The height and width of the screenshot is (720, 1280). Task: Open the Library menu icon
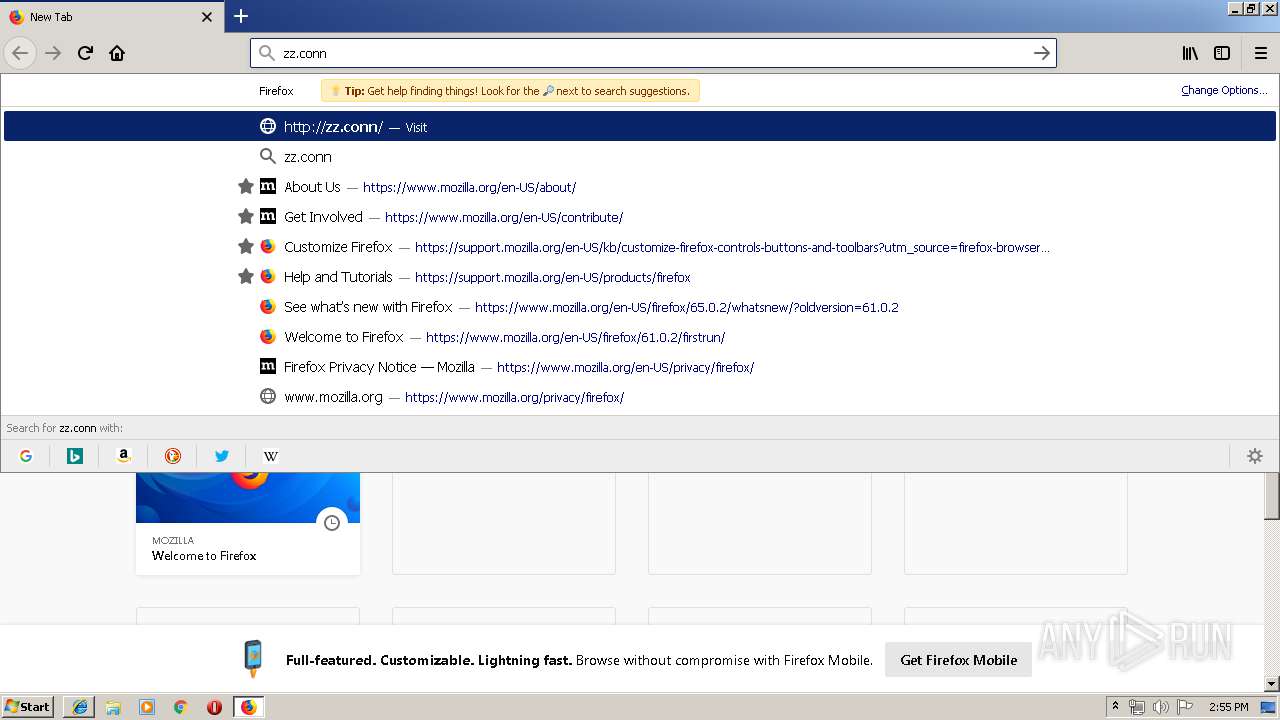point(1190,53)
